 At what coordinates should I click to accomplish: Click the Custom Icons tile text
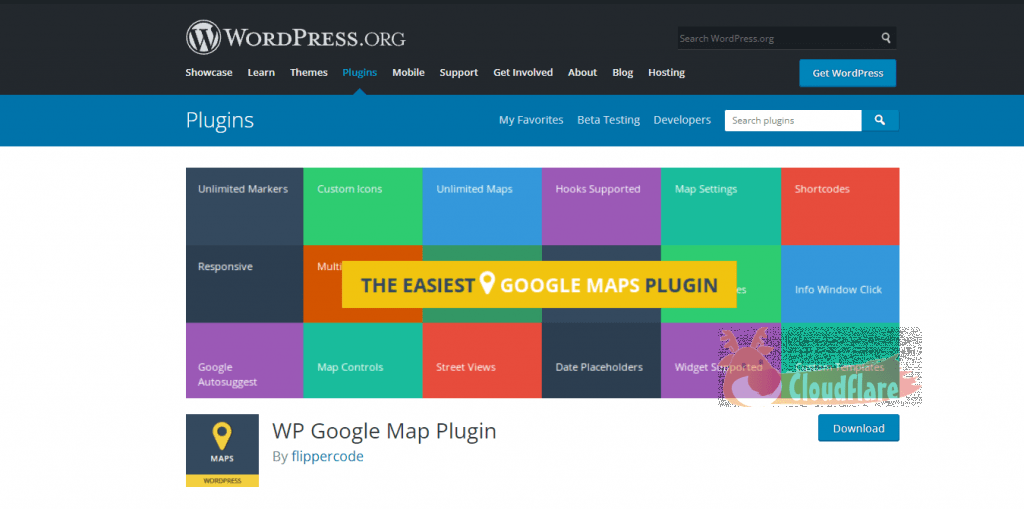click(350, 189)
